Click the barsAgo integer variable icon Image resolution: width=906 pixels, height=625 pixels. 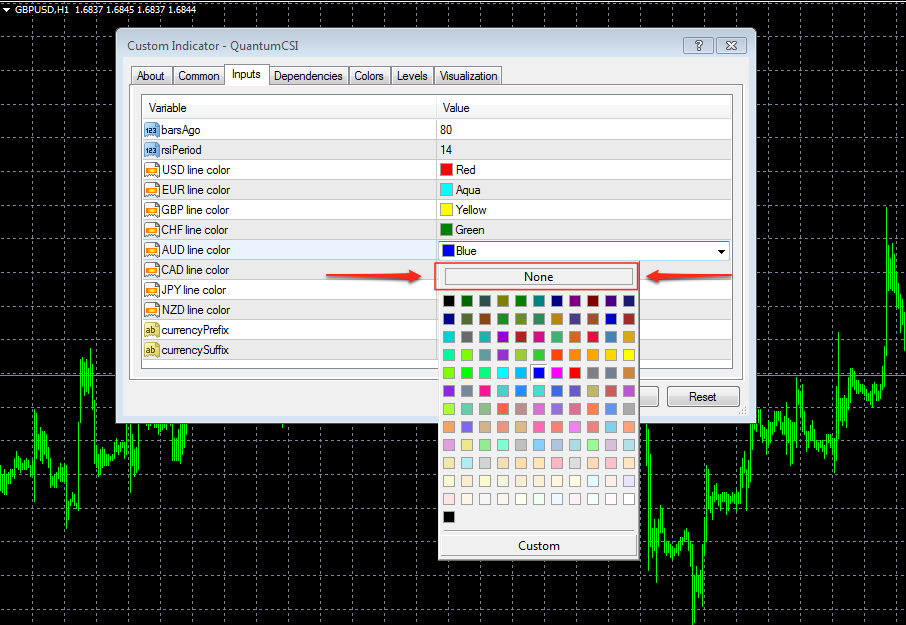point(151,130)
